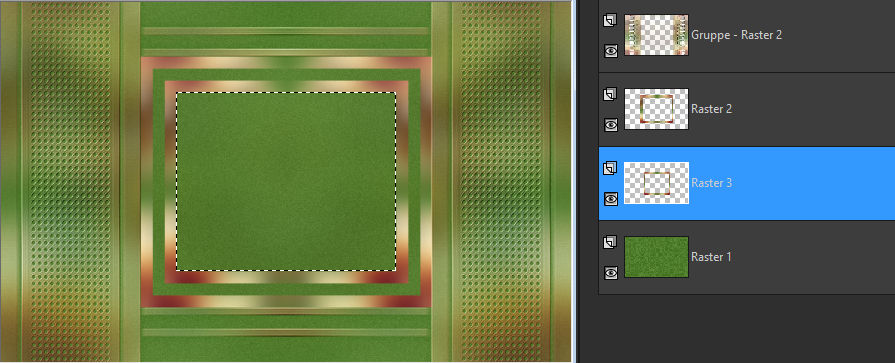
Task: Click the Raster 2 layer type icon
Action: [x=610, y=94]
